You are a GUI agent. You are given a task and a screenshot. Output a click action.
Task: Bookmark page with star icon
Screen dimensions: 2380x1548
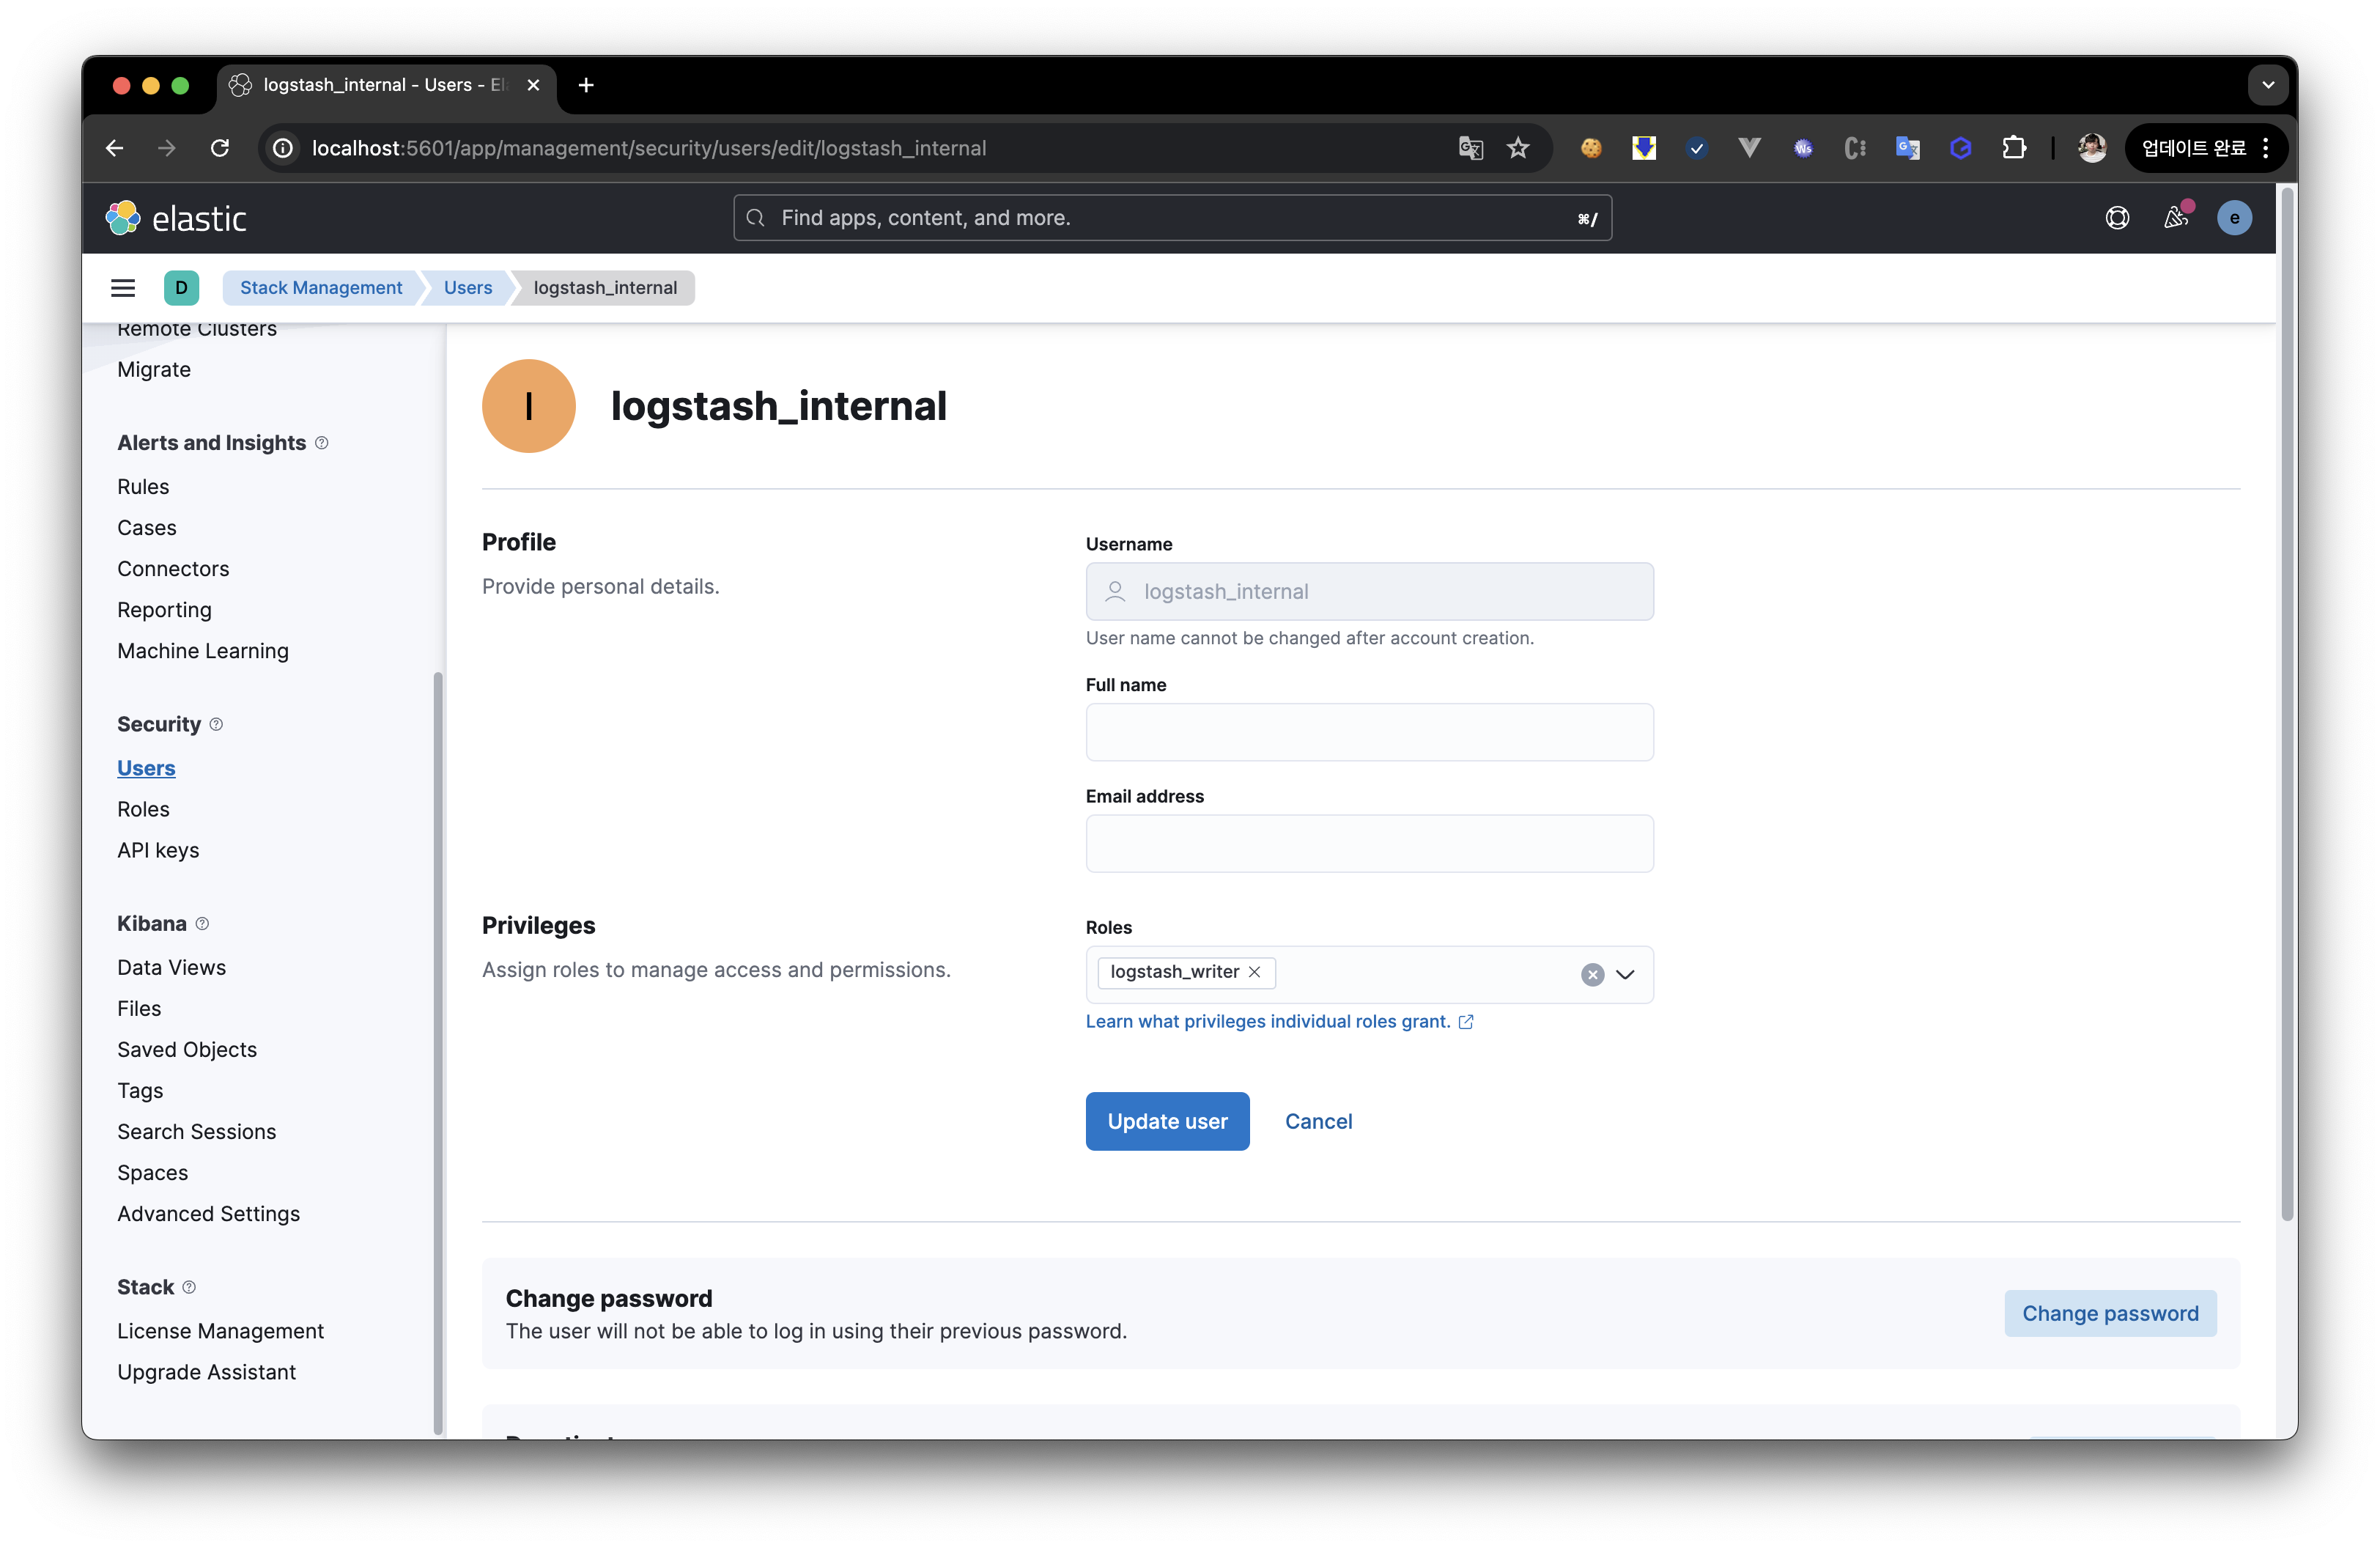[x=1518, y=148]
